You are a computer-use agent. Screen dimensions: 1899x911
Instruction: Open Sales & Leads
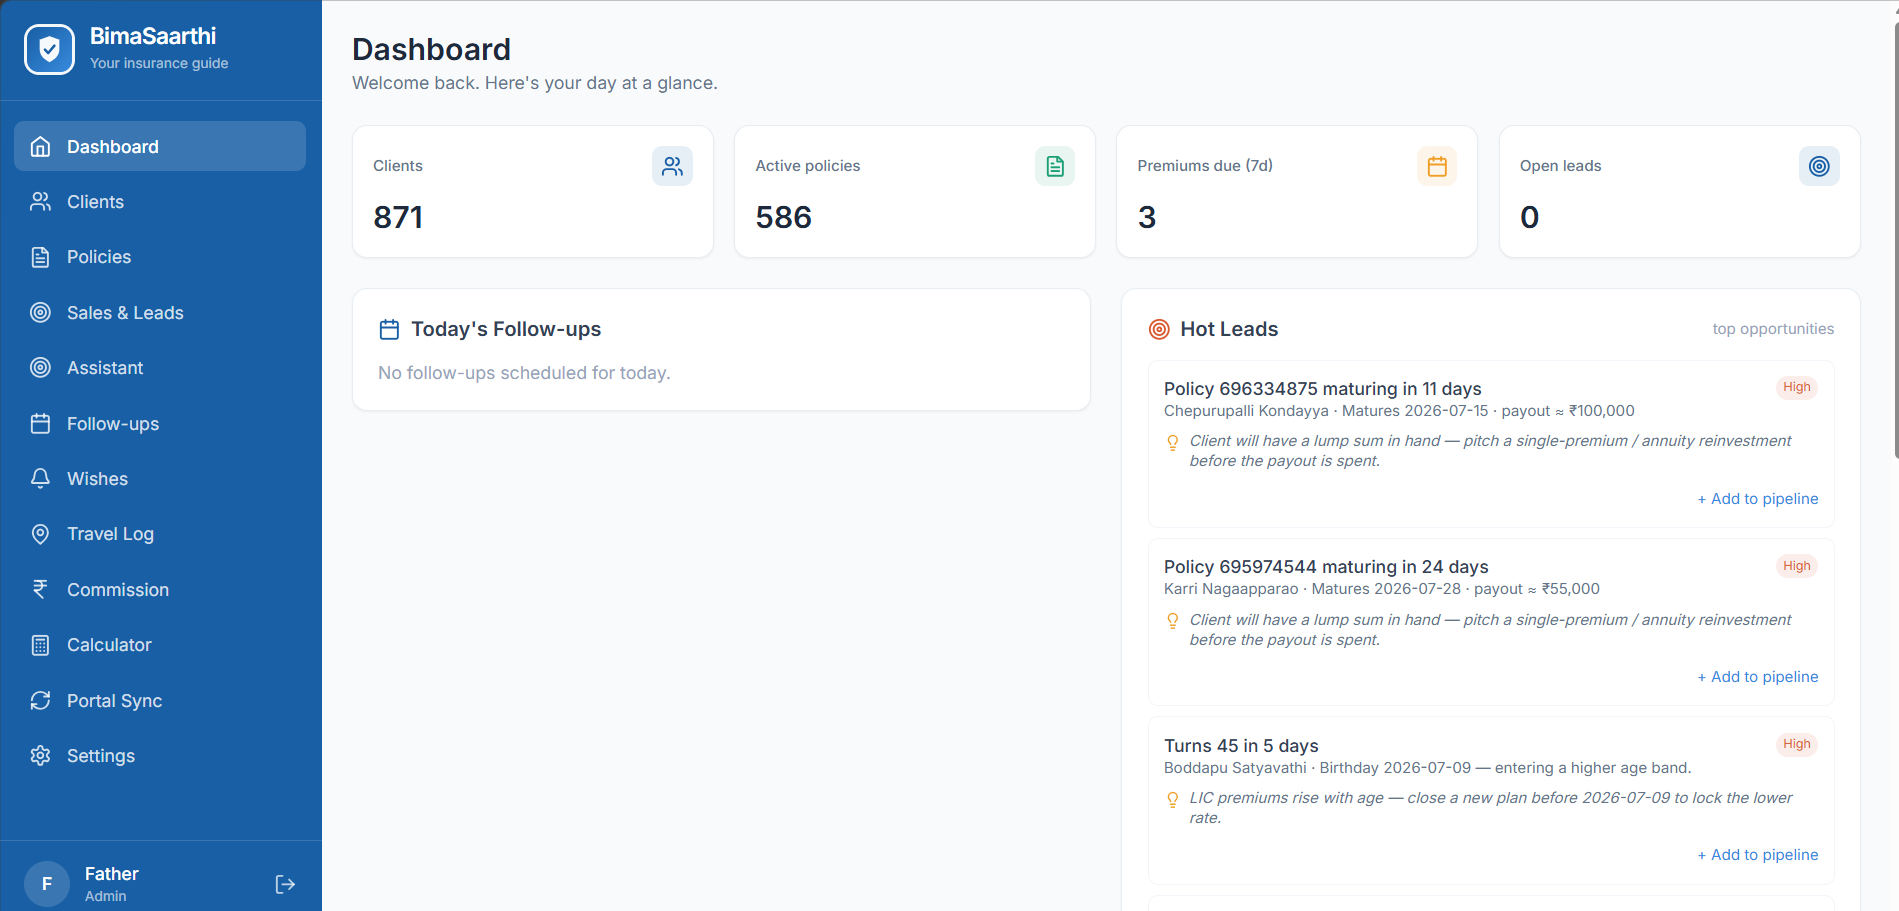160,313
